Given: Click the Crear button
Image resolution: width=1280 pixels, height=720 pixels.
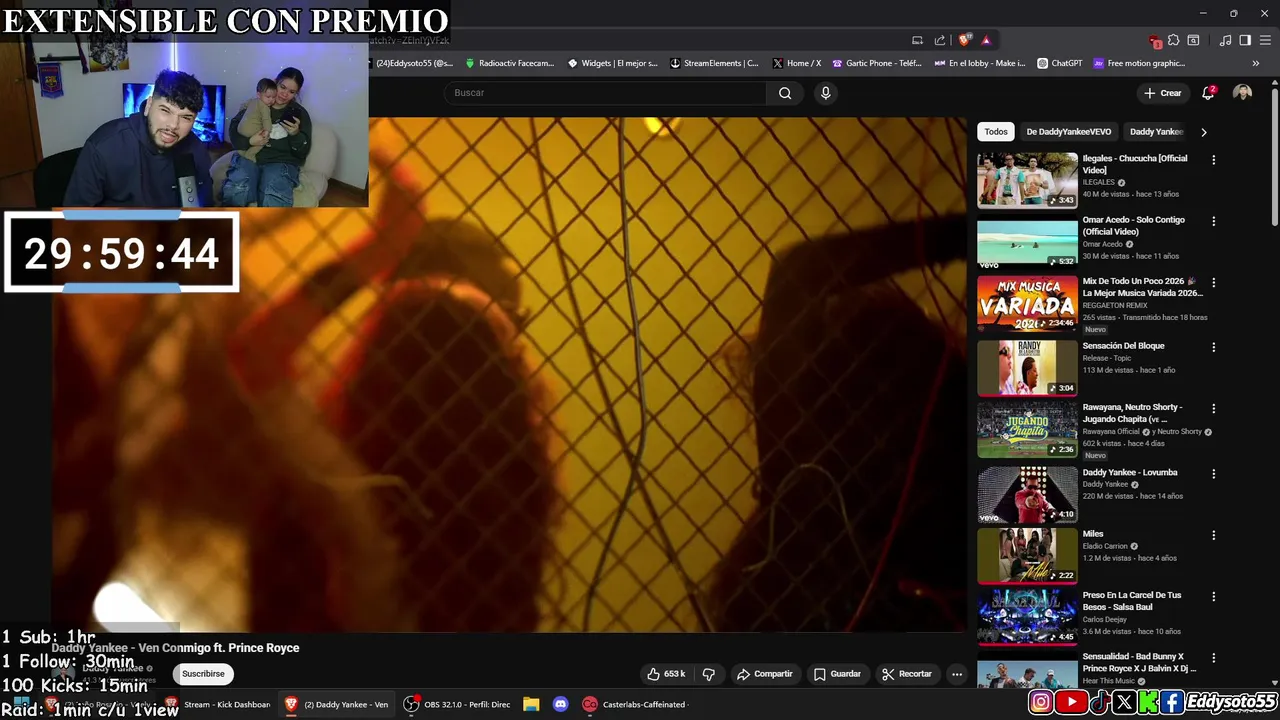Looking at the screenshot, I should (1163, 93).
